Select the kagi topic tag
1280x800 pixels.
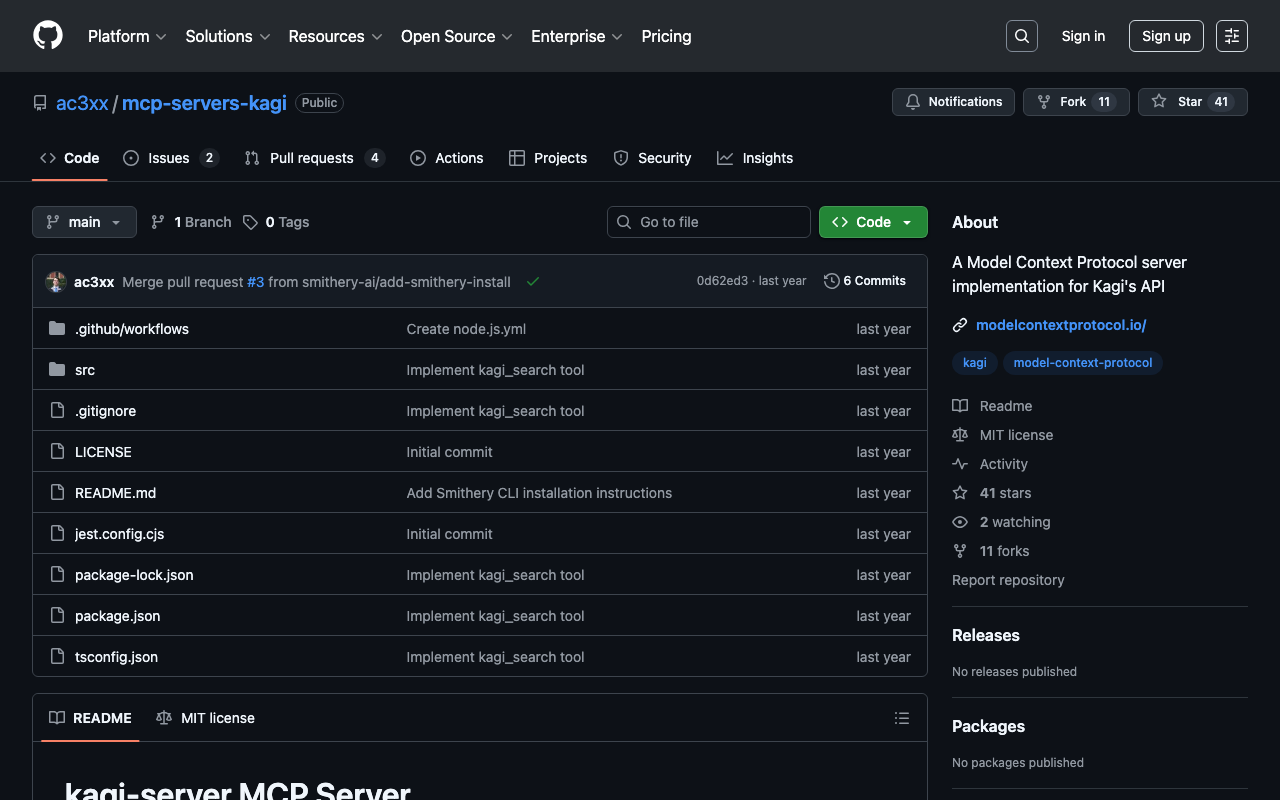point(974,363)
